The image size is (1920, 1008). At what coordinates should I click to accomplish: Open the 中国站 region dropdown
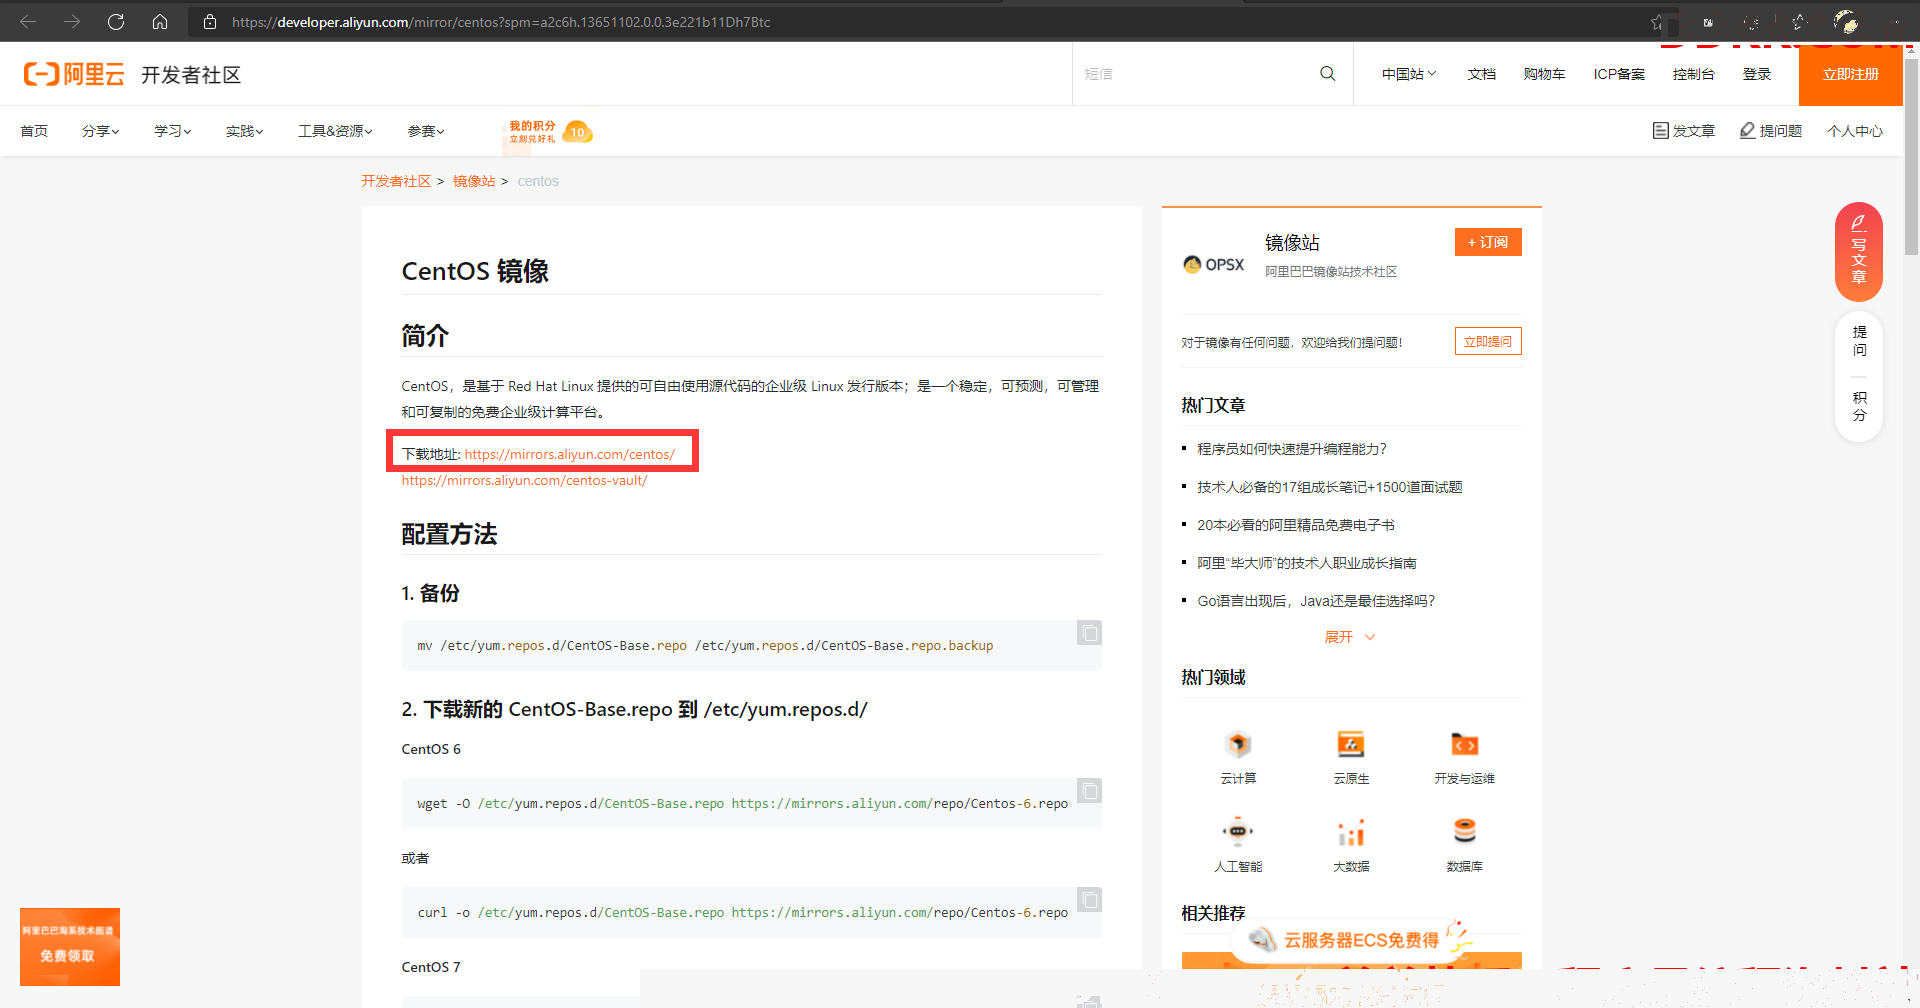1408,74
